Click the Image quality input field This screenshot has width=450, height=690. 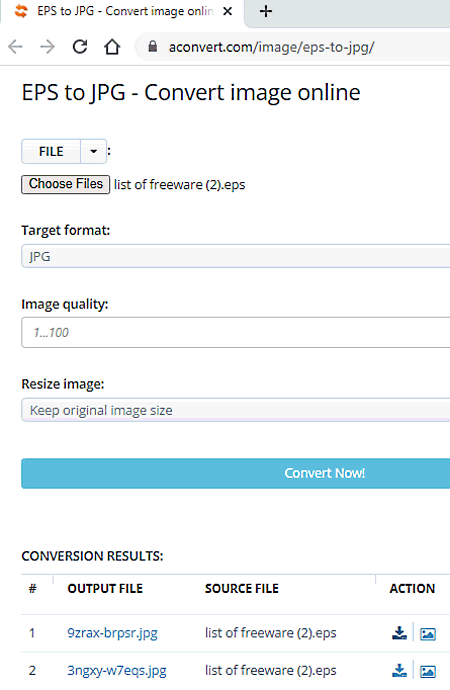pyautogui.click(x=236, y=332)
